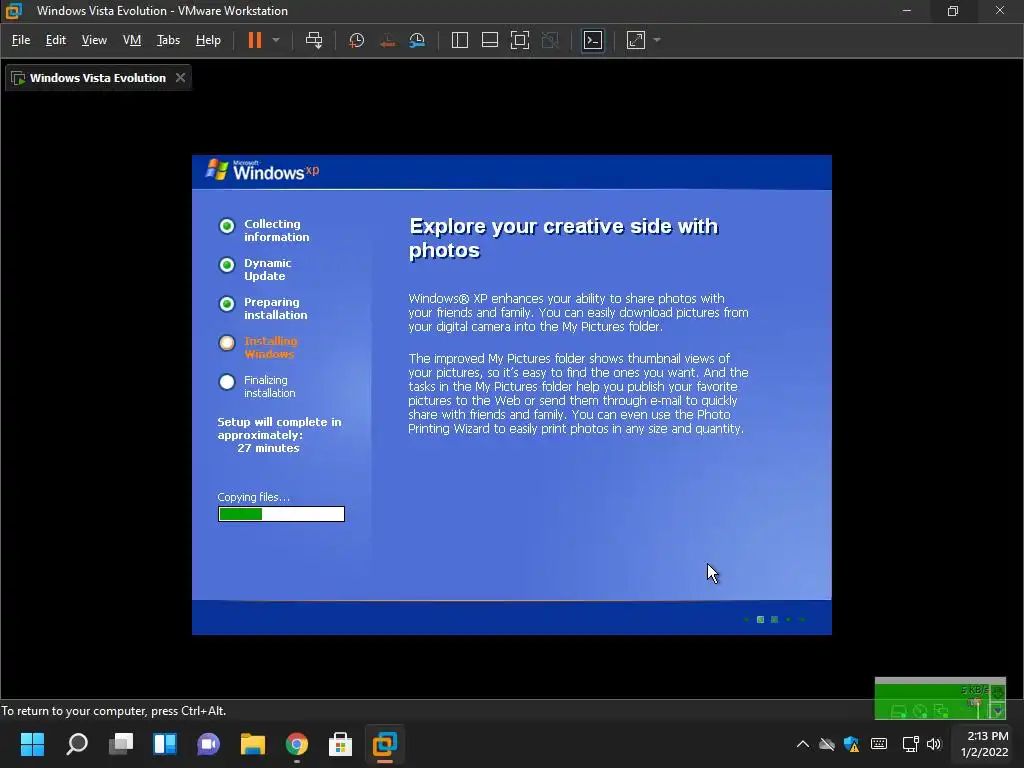Open Task View on the taskbar

[121, 744]
